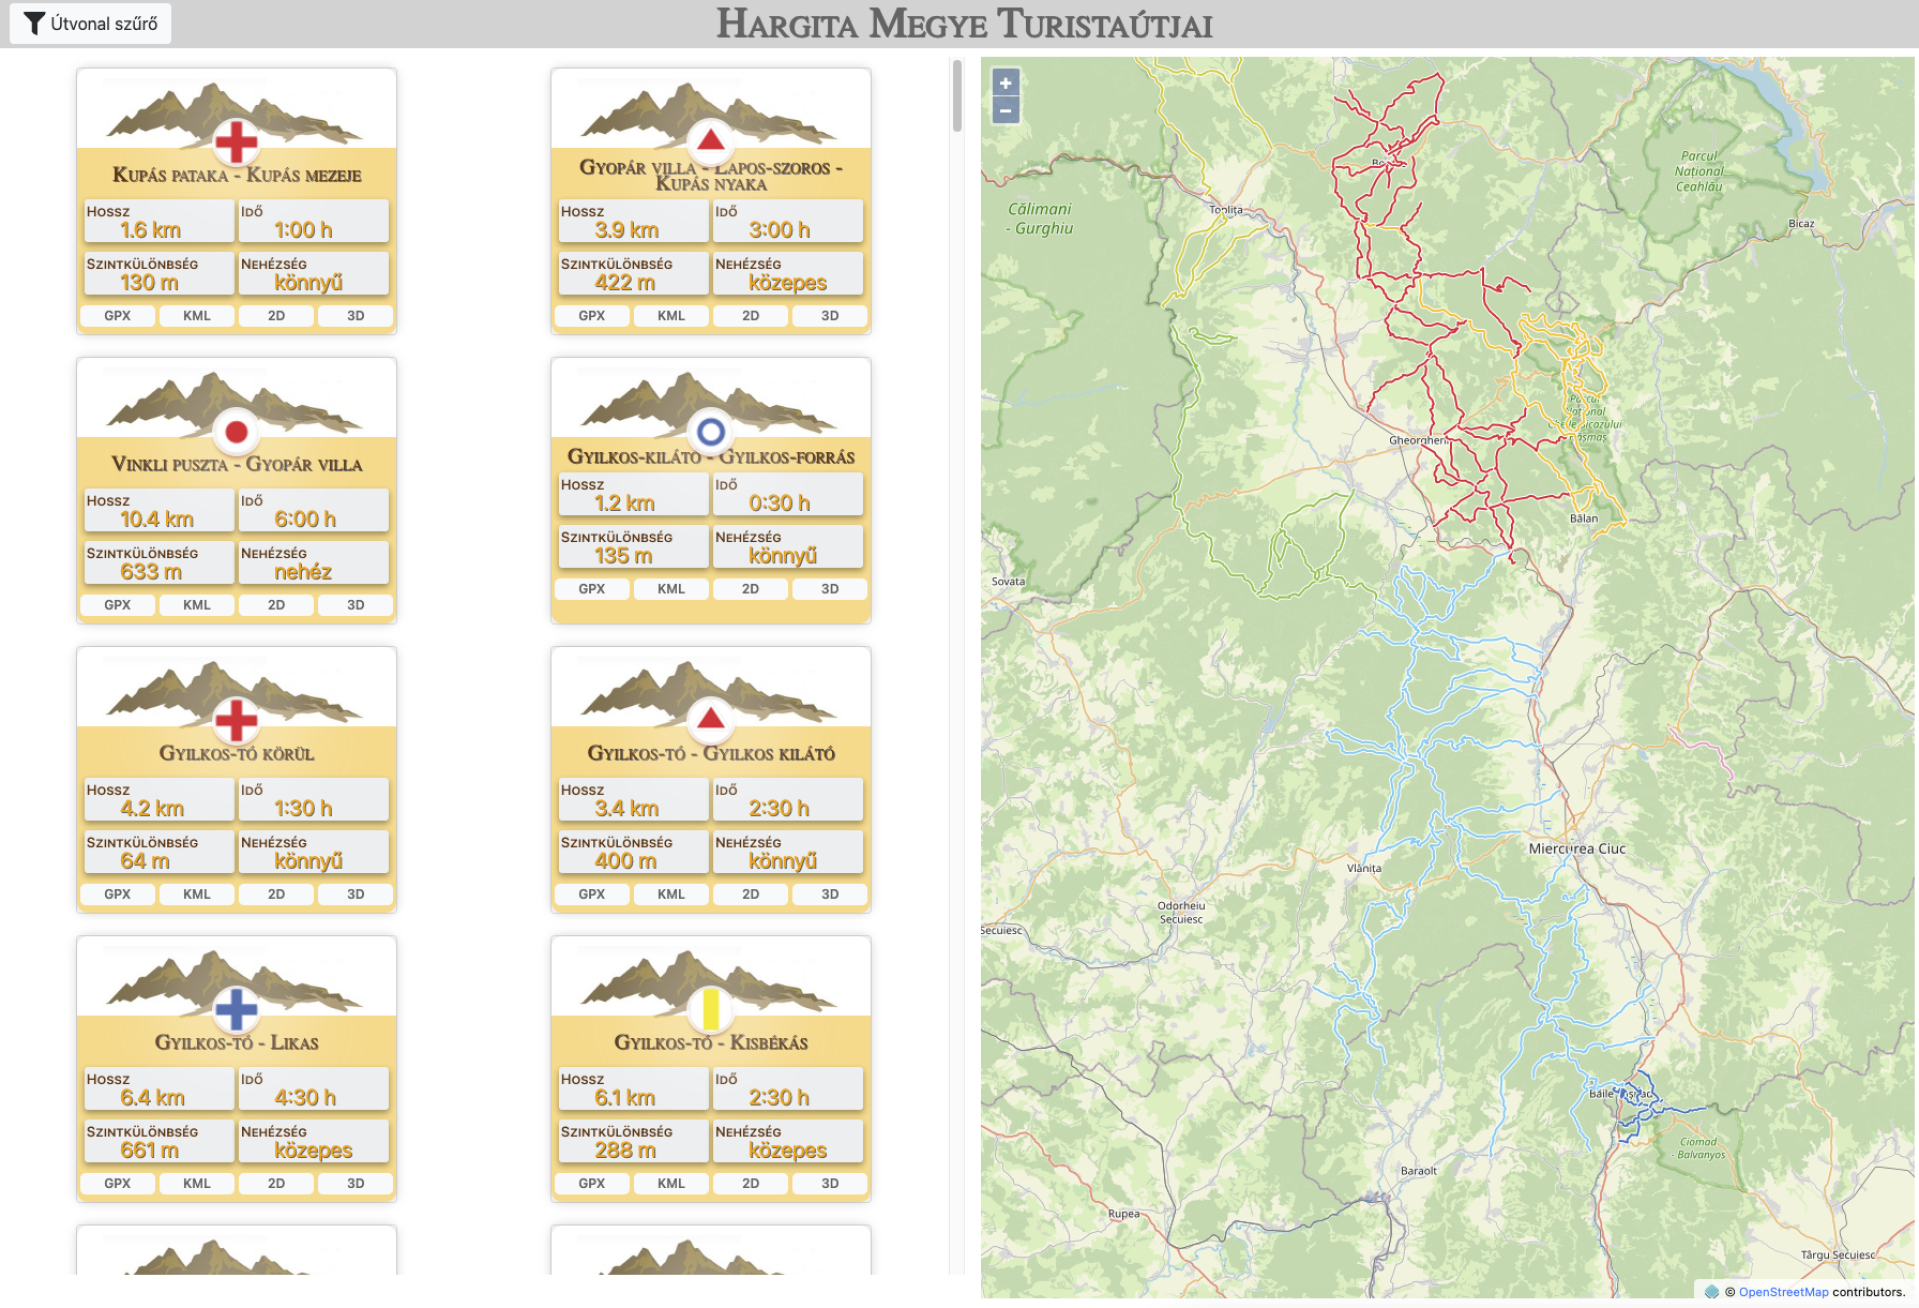This screenshot has height=1308, width=1919.
Task: Download GPX for Gyopár villa - Lapos-szoros route
Action: (592, 315)
